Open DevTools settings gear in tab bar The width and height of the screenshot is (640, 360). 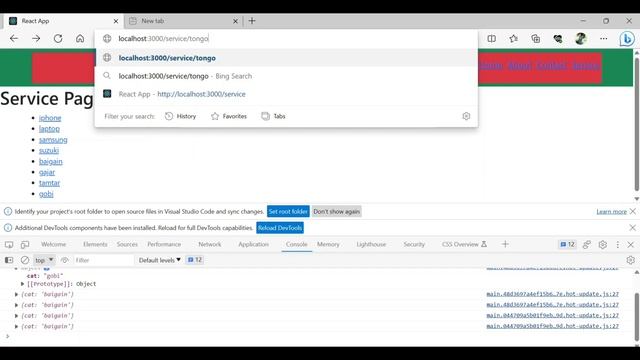(x=602, y=244)
